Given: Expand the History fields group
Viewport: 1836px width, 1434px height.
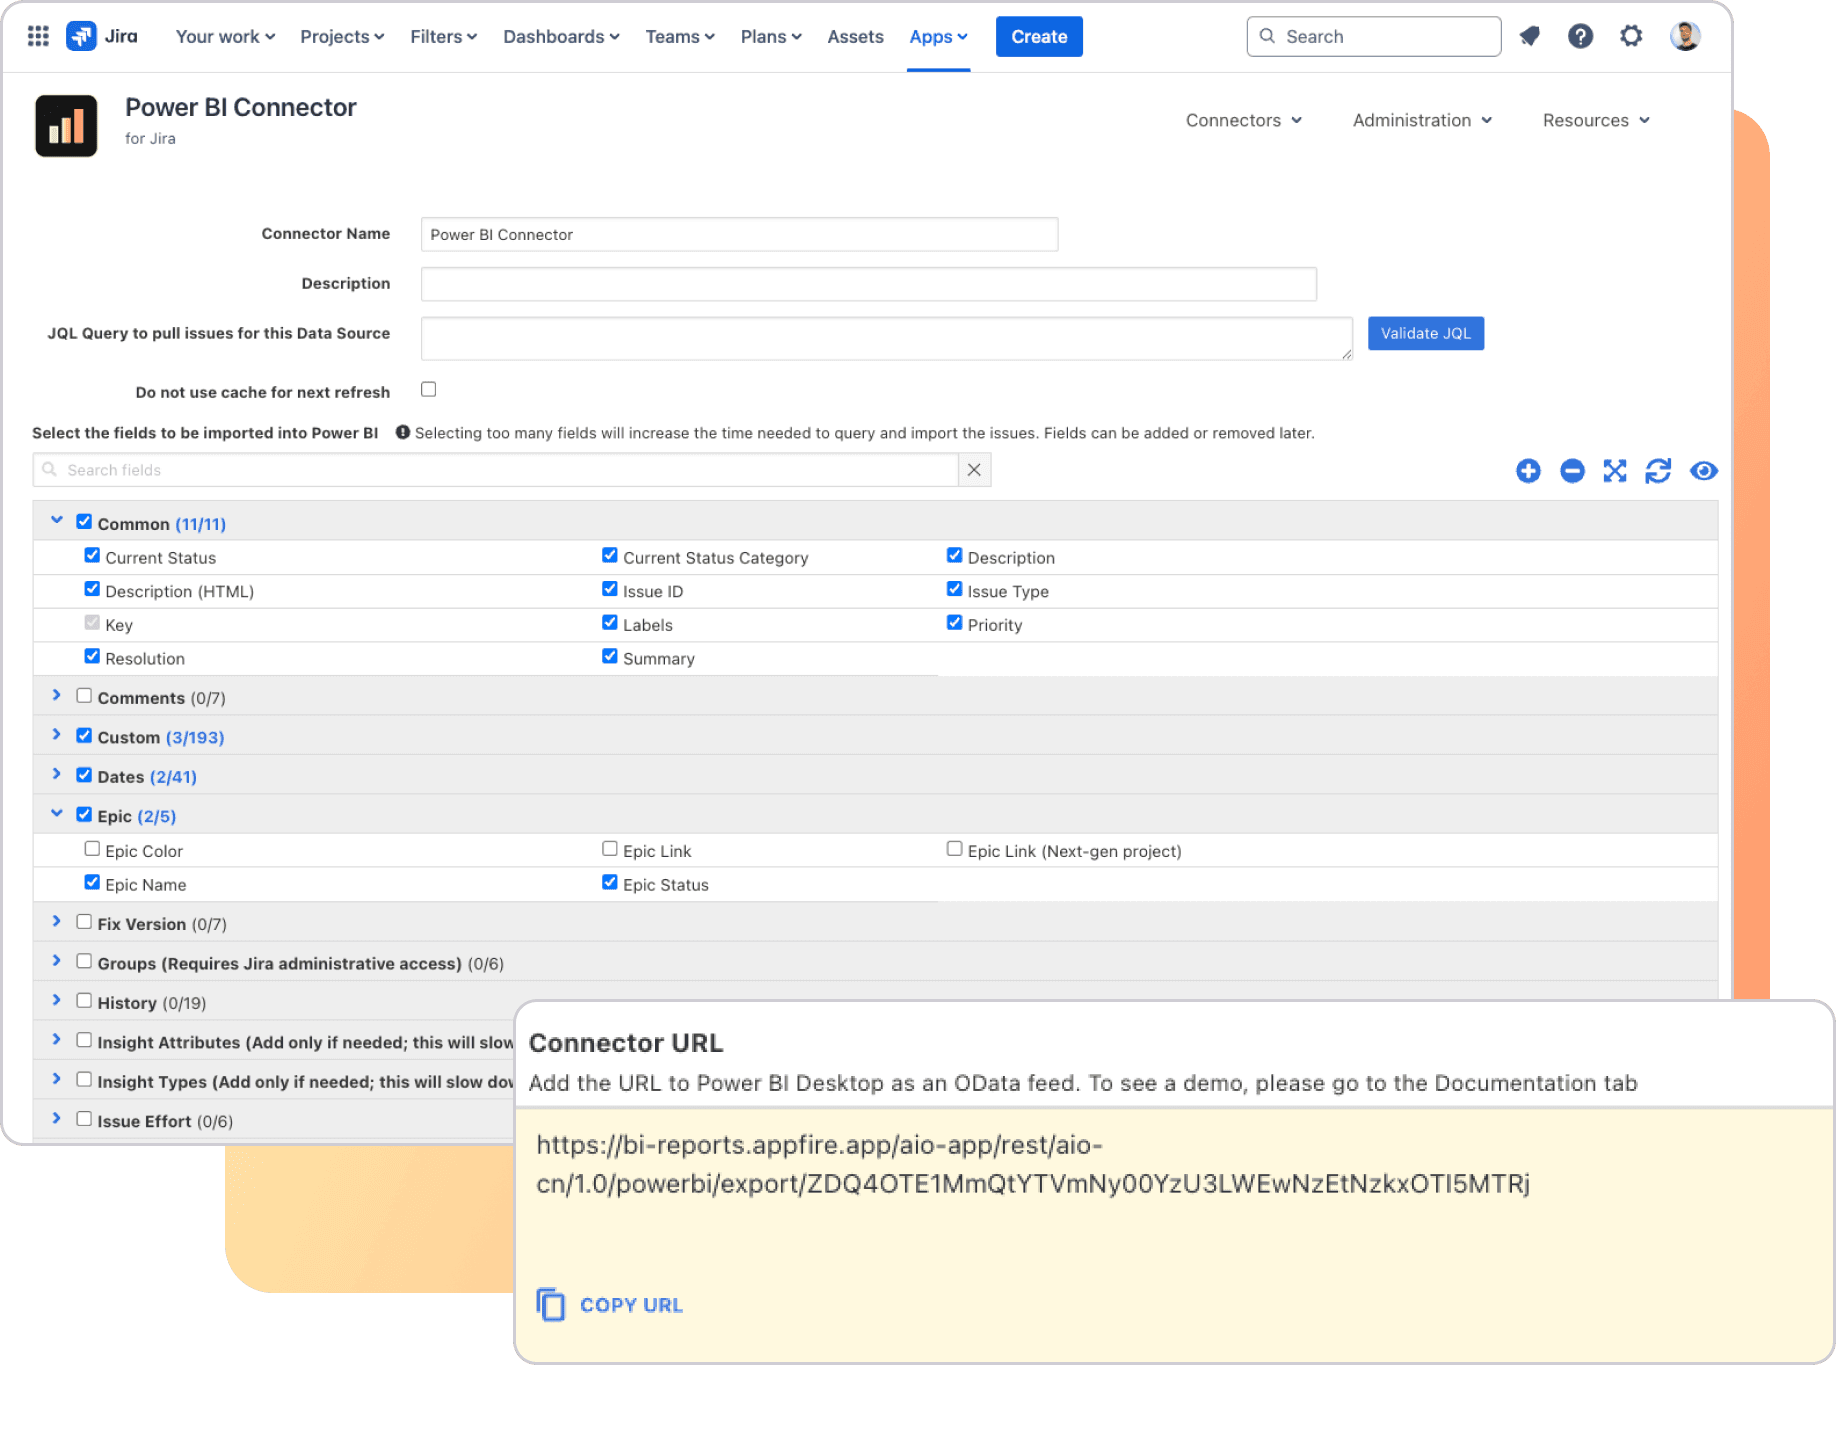Looking at the screenshot, I should pyautogui.click(x=57, y=1000).
